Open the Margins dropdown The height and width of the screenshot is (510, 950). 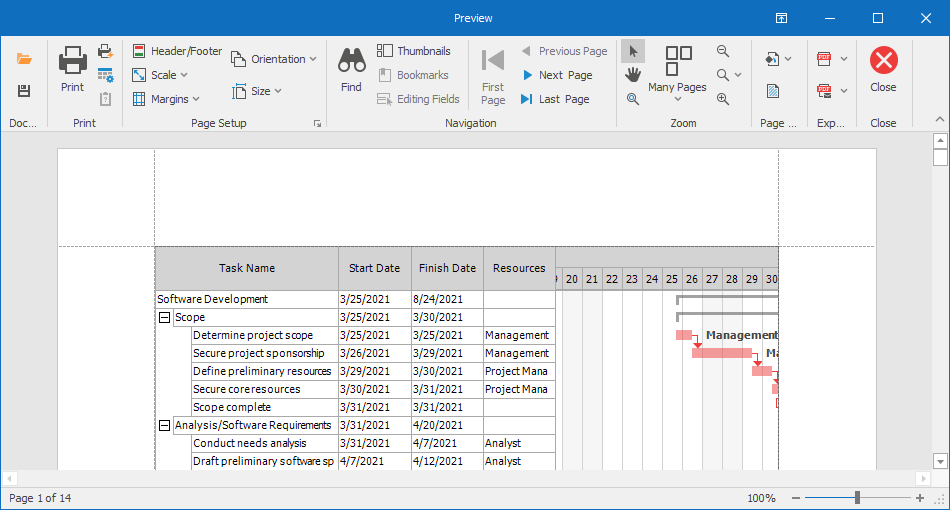click(166, 99)
